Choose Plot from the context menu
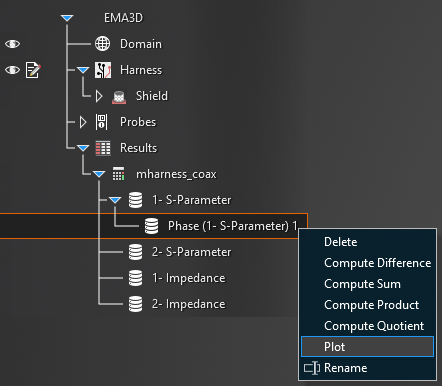442x386 pixels. point(367,347)
